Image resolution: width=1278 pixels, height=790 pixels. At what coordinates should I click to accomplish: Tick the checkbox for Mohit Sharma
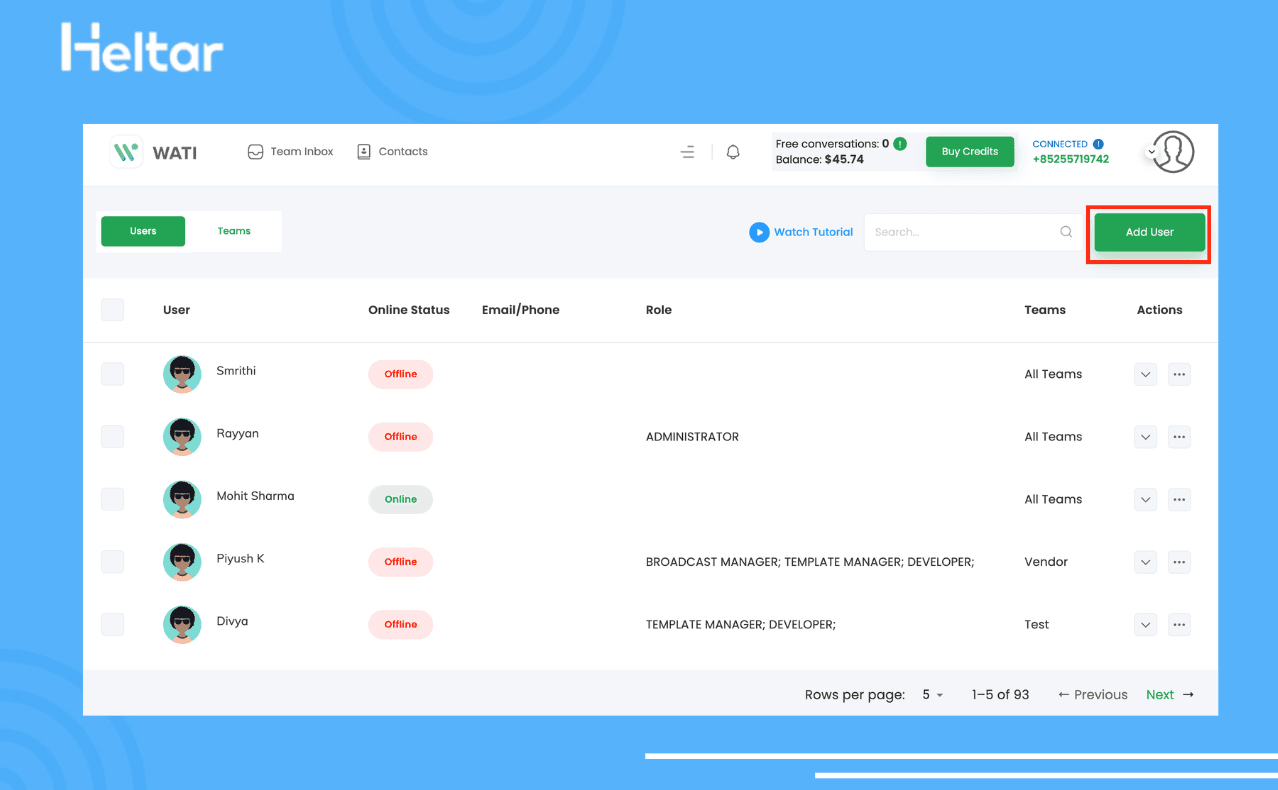coord(113,499)
